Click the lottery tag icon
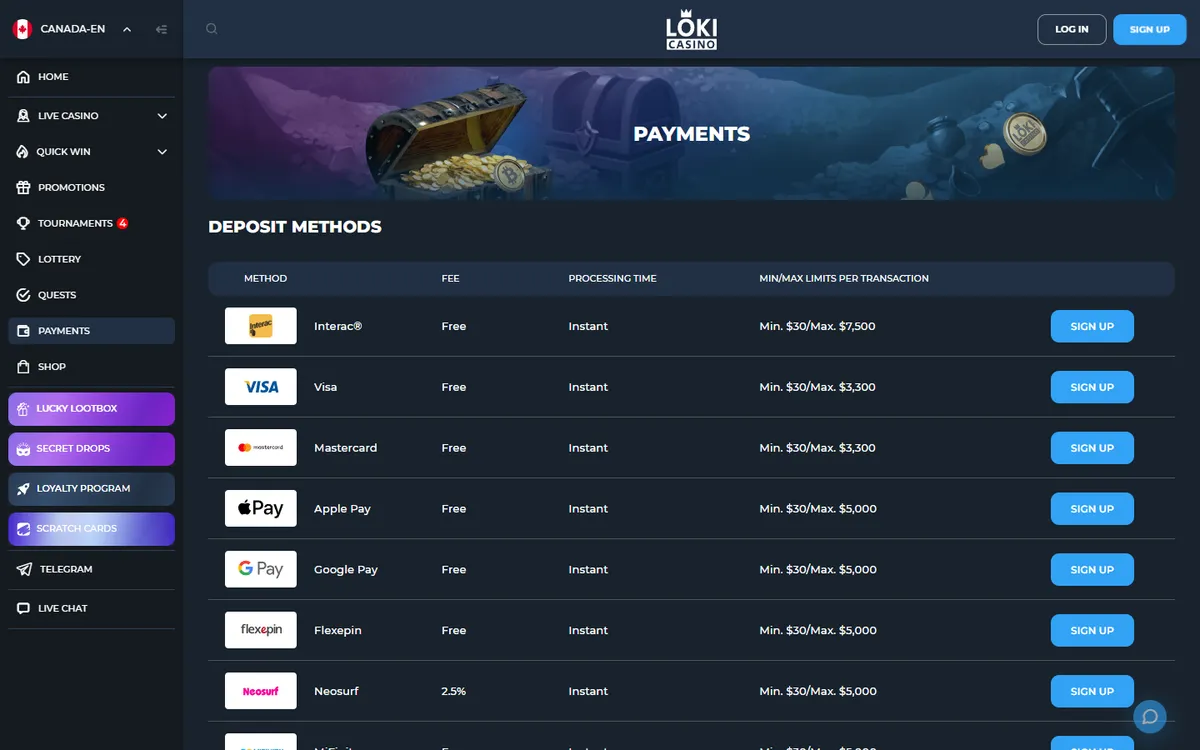 (x=24, y=259)
